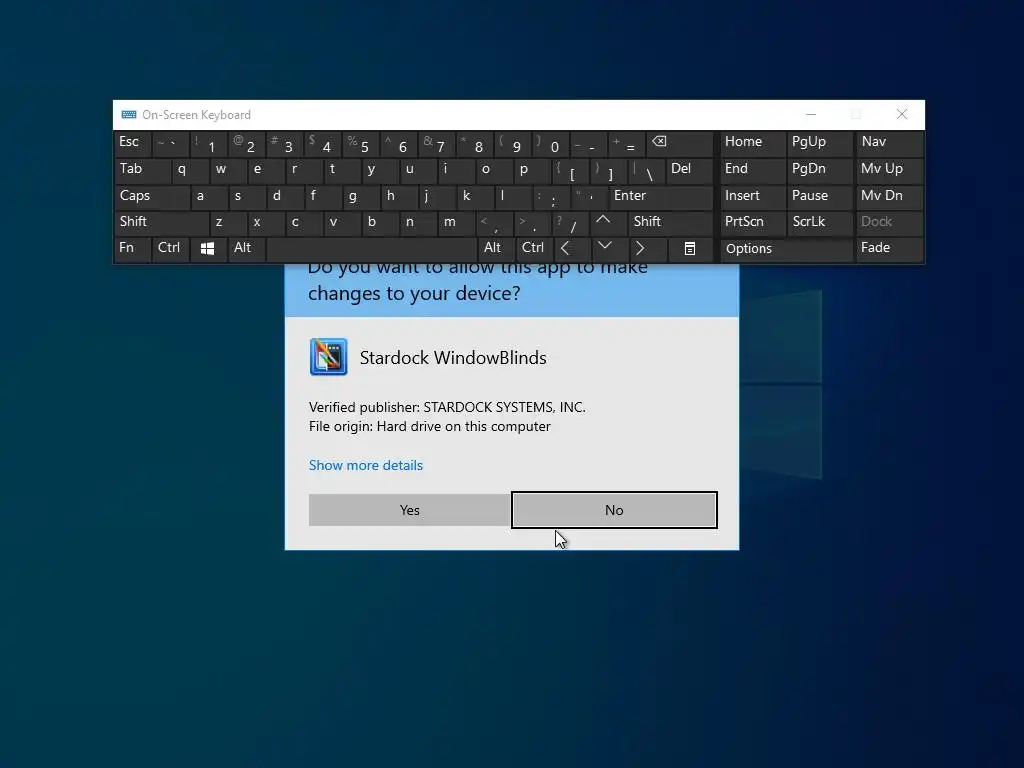Screen dimensions: 1024x768
Task: Click Yes to allow Stardock WindowBlinds
Action: tap(409, 510)
